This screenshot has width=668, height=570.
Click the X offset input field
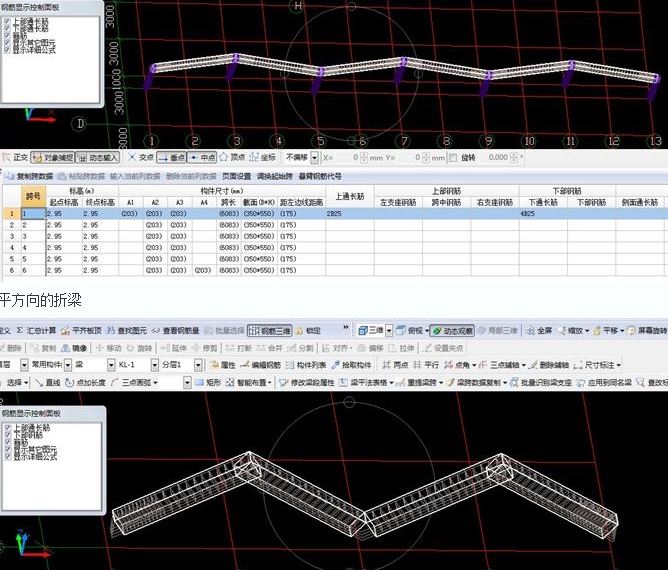(347, 158)
